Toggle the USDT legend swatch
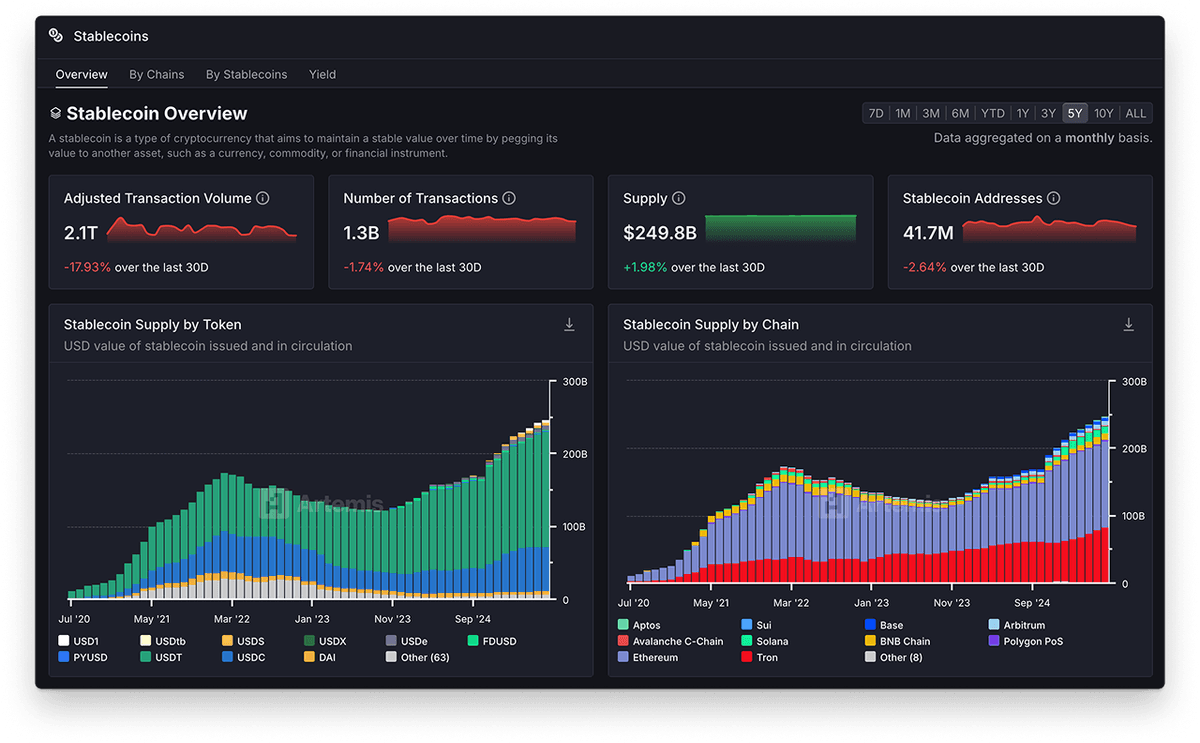1200x743 pixels. coord(146,657)
